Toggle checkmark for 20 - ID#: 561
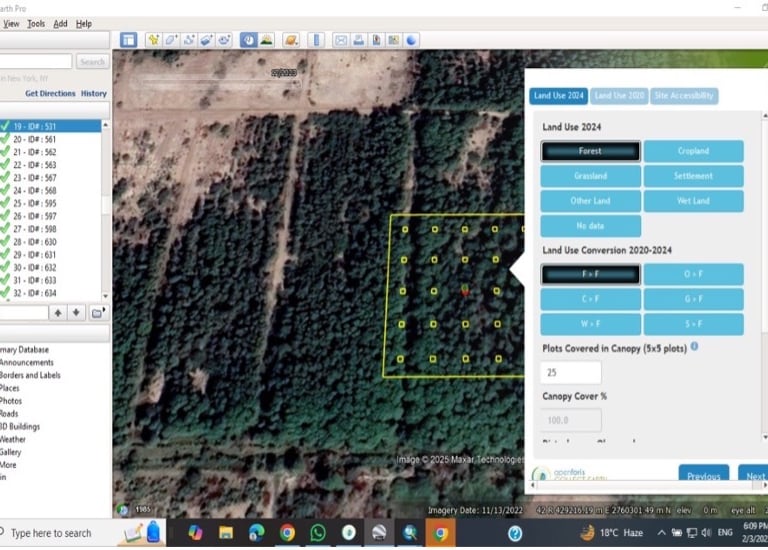The height and width of the screenshot is (550, 768). tap(5, 139)
